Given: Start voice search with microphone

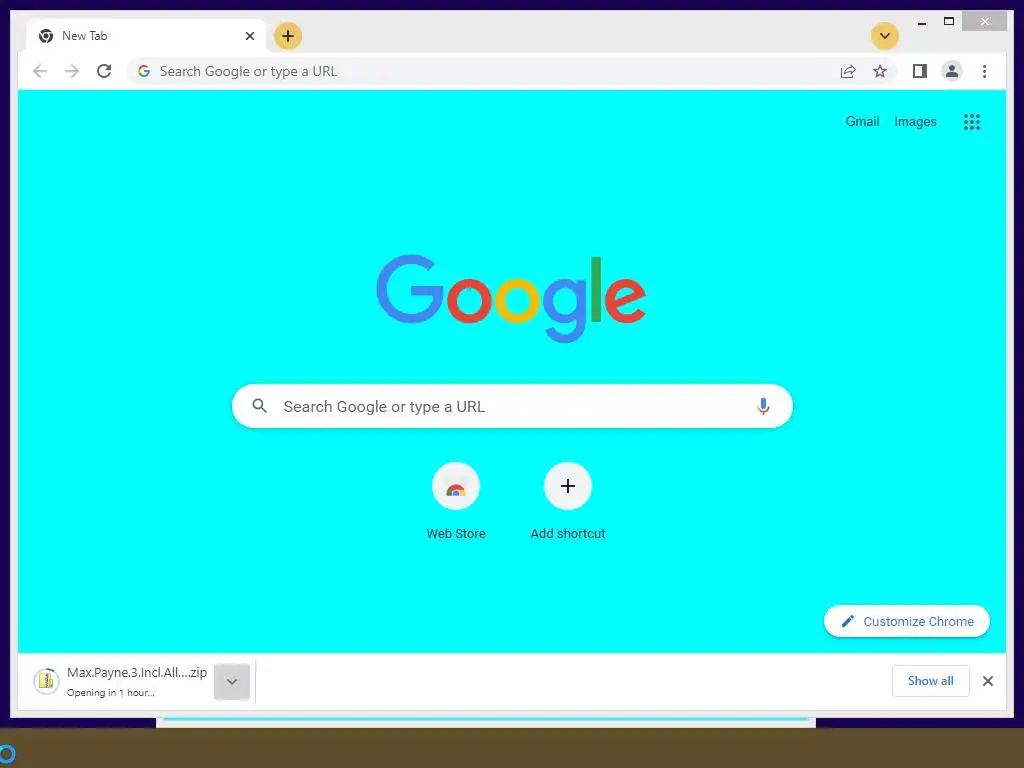Looking at the screenshot, I should (x=763, y=406).
